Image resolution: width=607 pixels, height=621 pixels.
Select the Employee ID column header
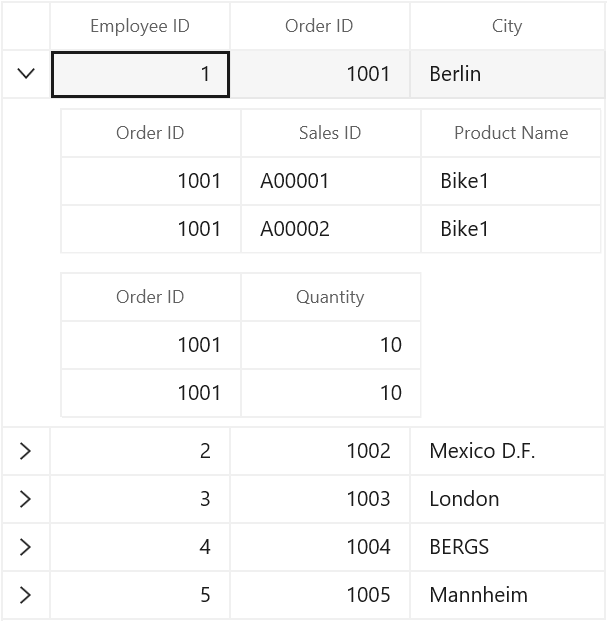(x=140, y=26)
